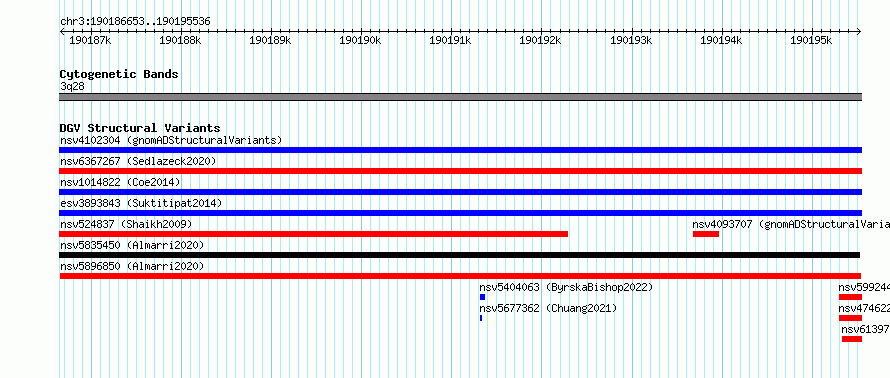This screenshot has height=378, width=890.
Task: Open the DGV Structural Variants track title
Action: click(x=140, y=128)
